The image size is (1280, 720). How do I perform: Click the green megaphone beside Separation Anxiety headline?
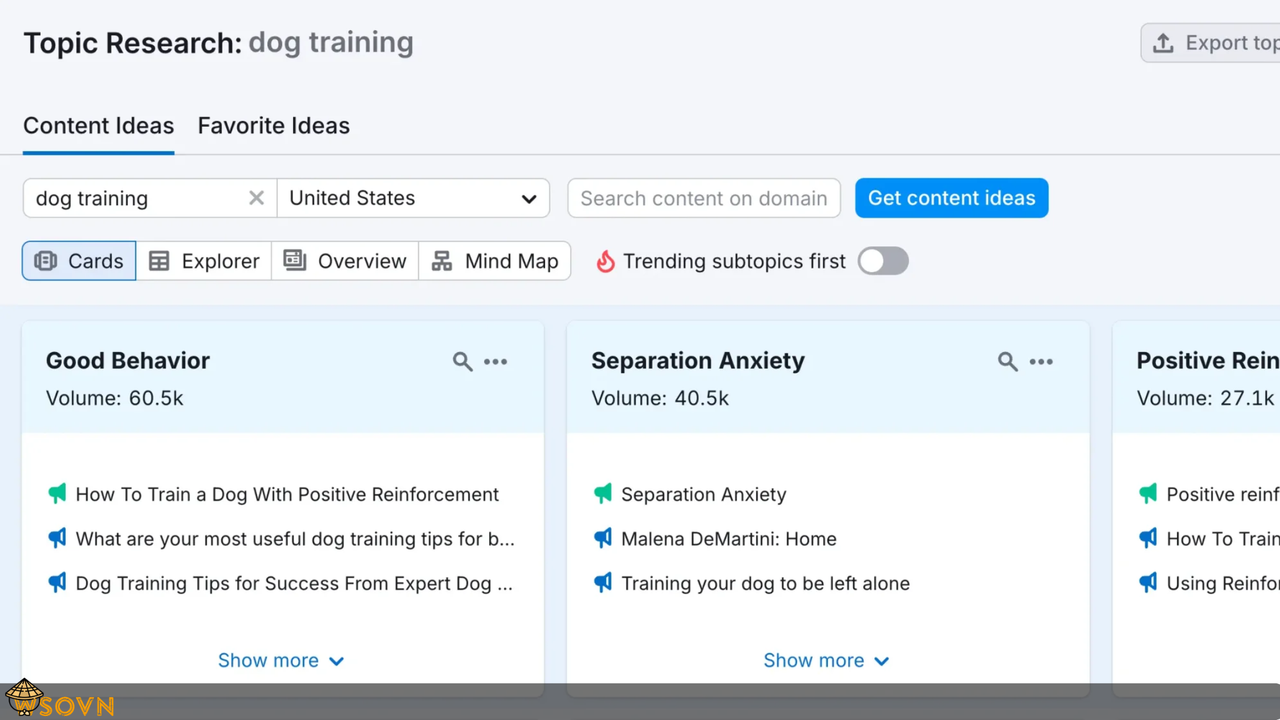click(602, 493)
